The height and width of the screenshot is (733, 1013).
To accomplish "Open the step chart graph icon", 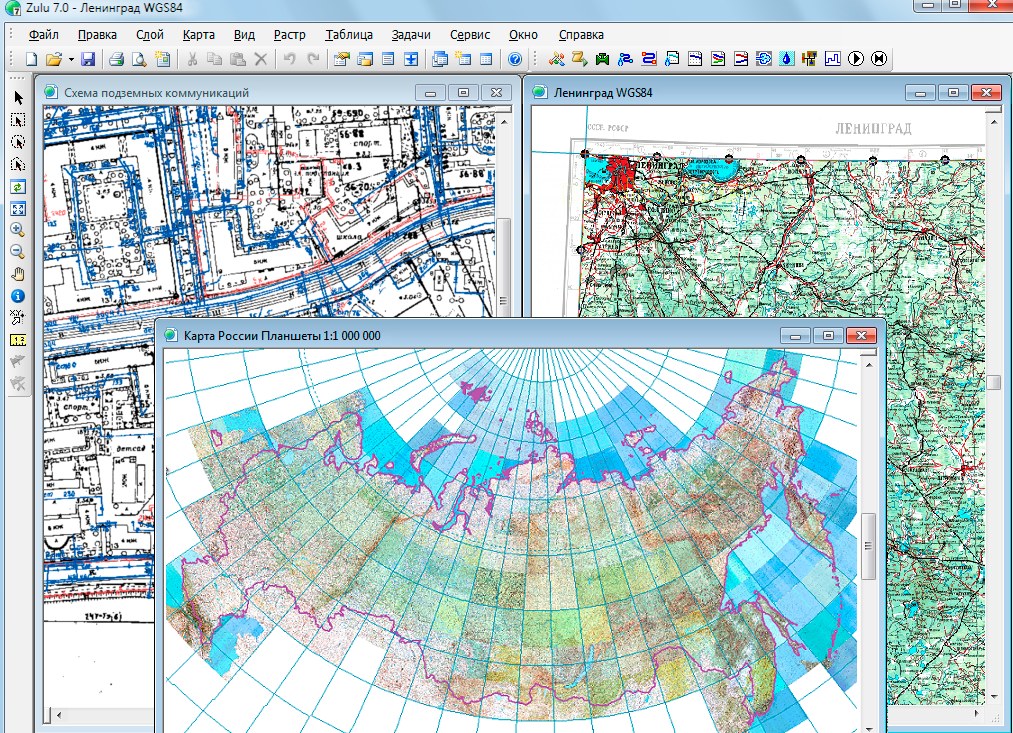I will click(833, 59).
